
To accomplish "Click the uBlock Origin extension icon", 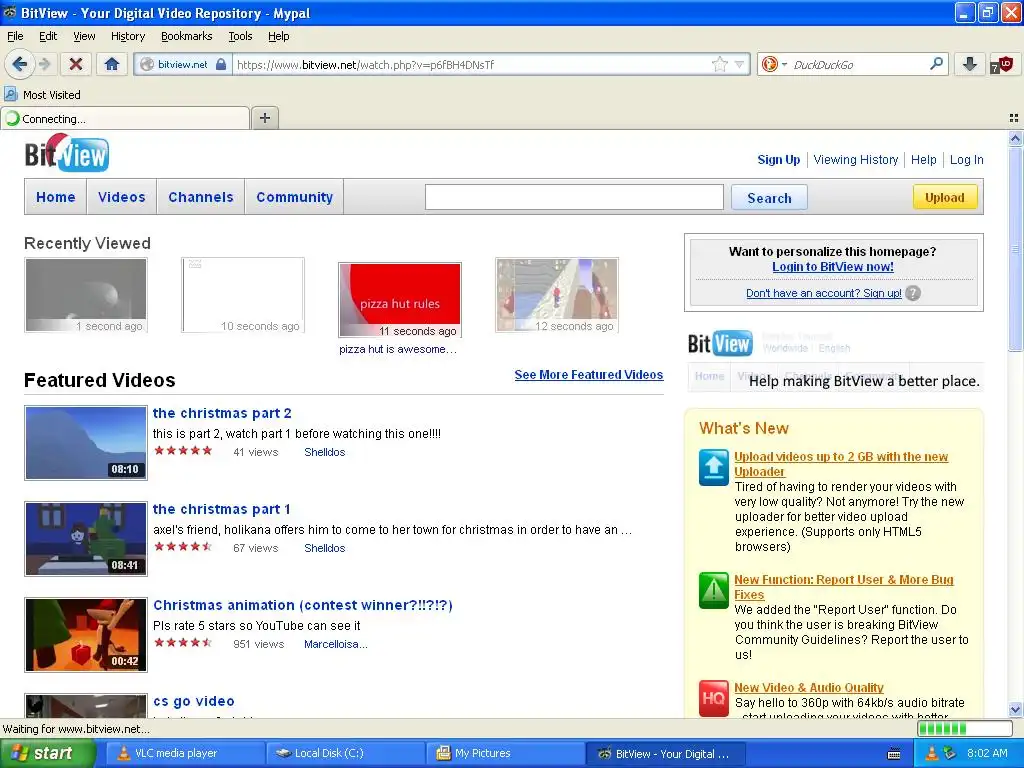I will pos(1001,65).
